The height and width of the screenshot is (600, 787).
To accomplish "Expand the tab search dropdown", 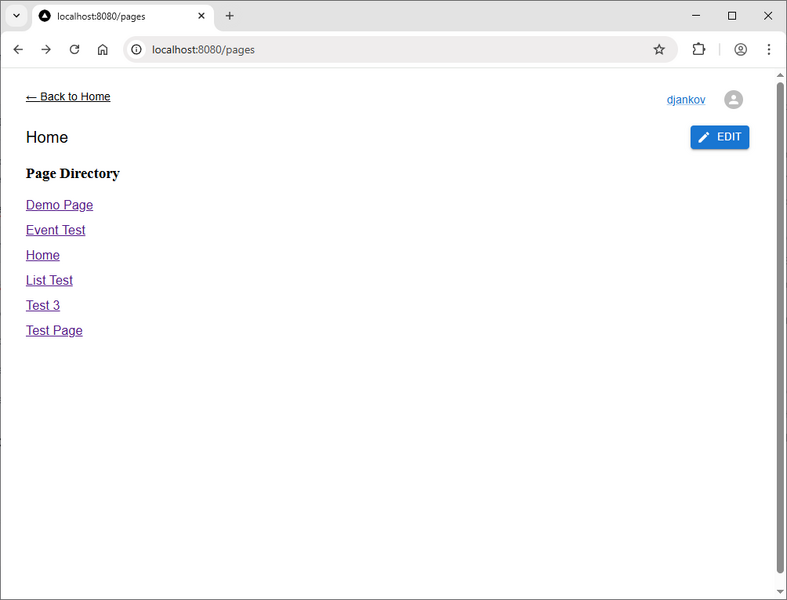I will [17, 16].
